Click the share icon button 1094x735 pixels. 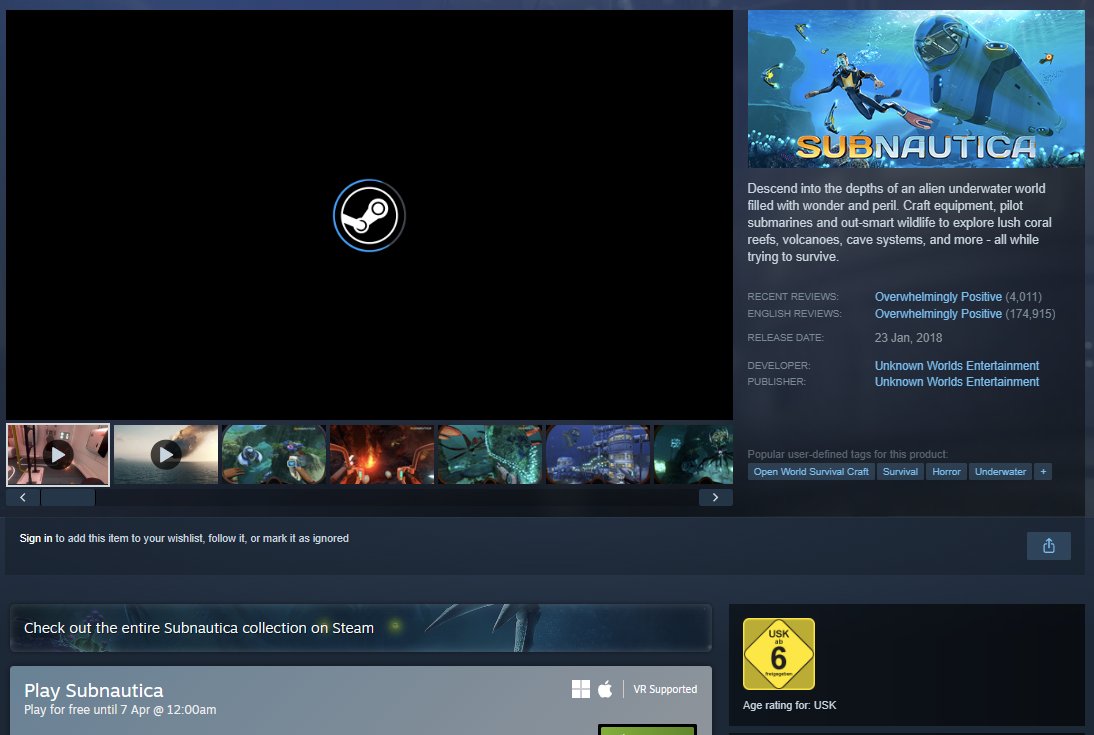(1049, 546)
